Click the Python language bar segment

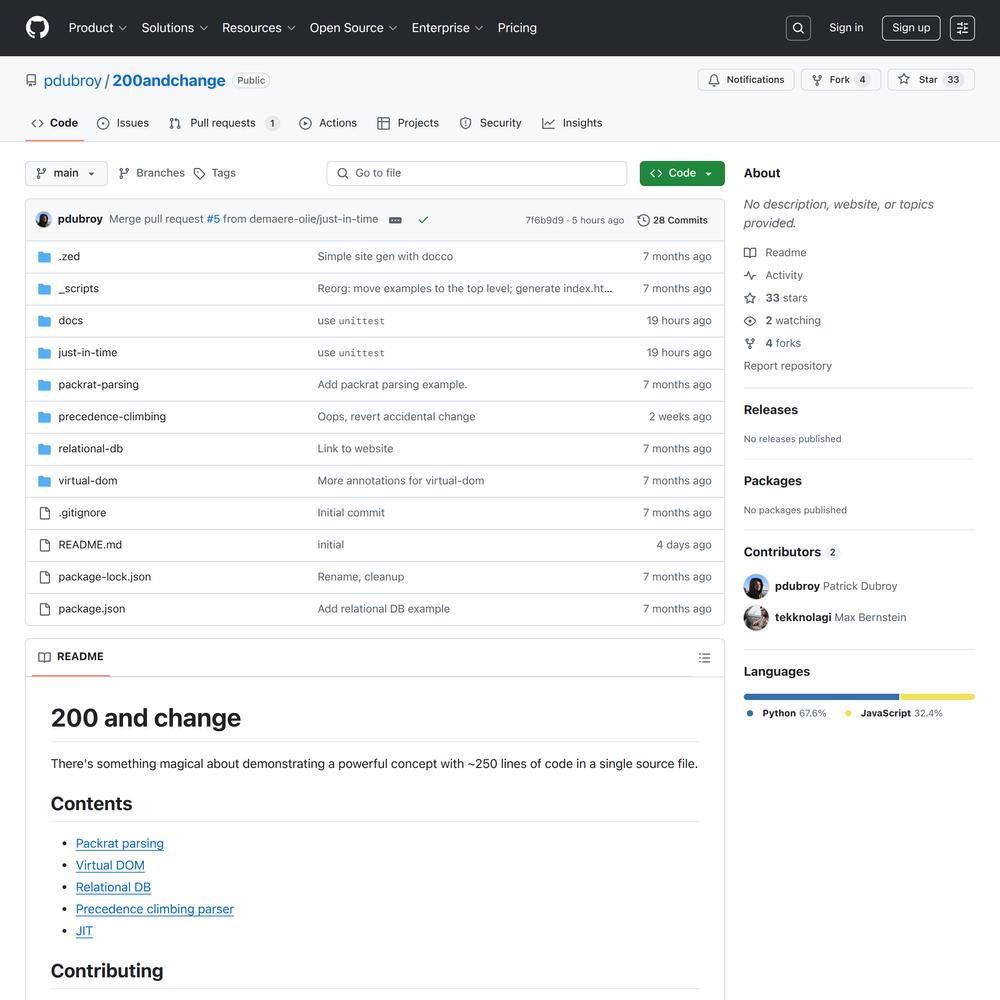tap(821, 697)
